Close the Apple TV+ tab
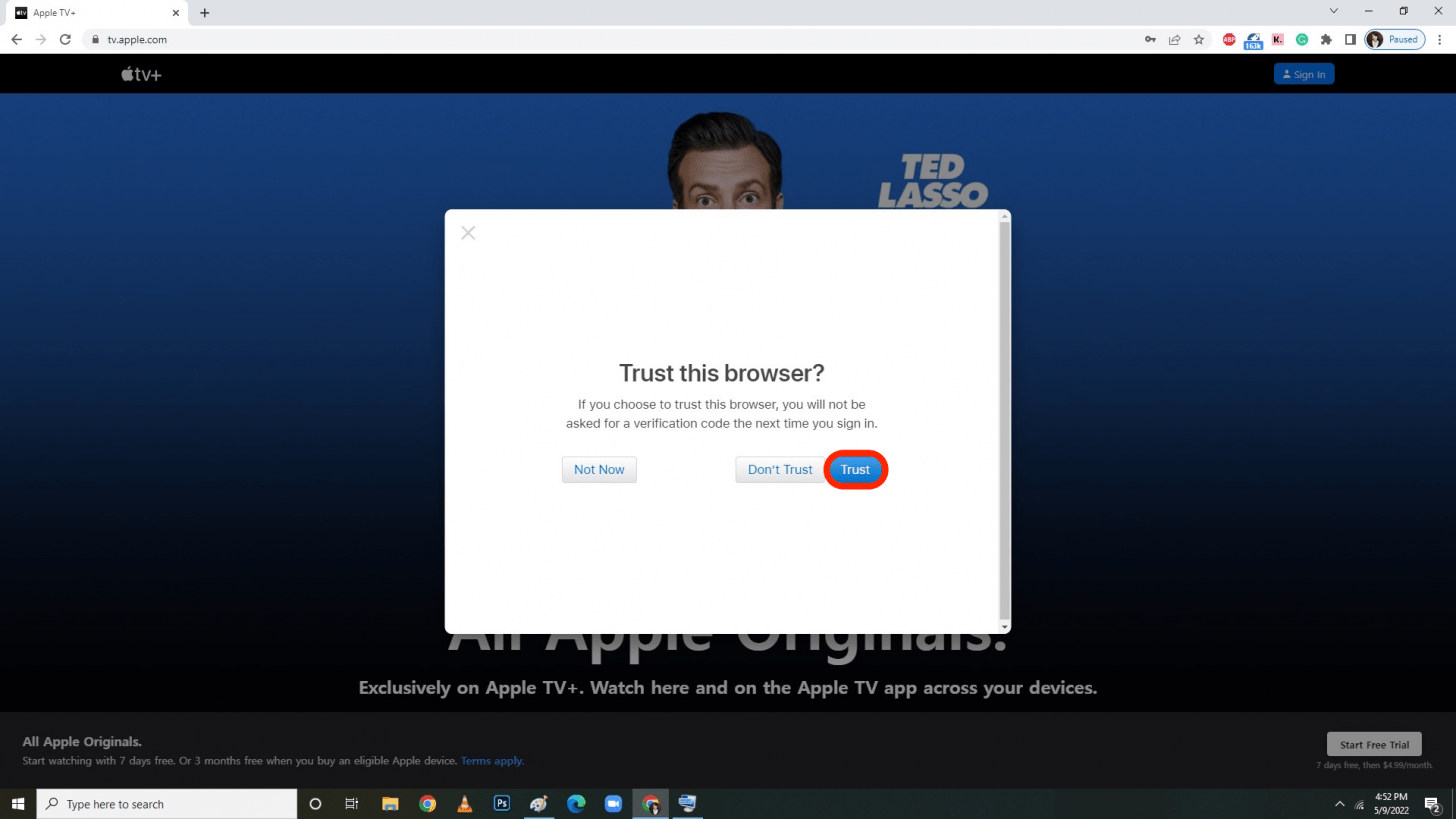Screen dimensions: 1456x819 point(175,13)
